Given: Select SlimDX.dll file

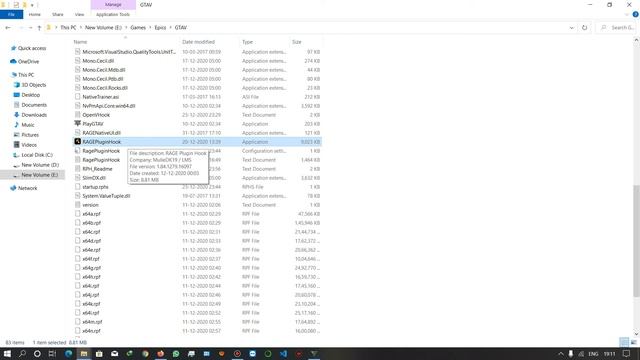Looking at the screenshot, I should 94,178.
